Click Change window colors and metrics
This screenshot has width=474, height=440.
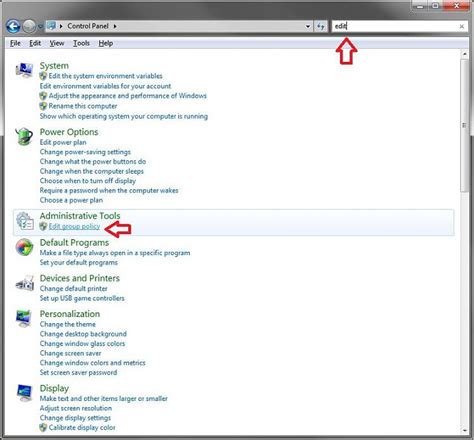click(93, 363)
